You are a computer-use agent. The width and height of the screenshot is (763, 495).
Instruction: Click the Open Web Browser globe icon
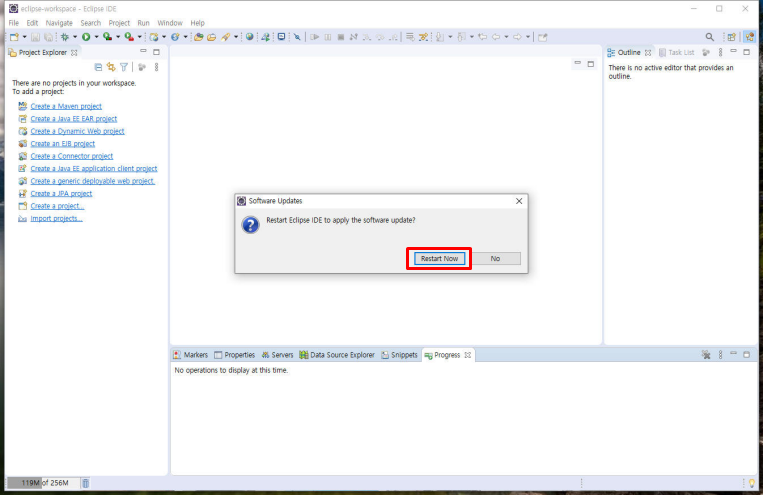click(250, 37)
